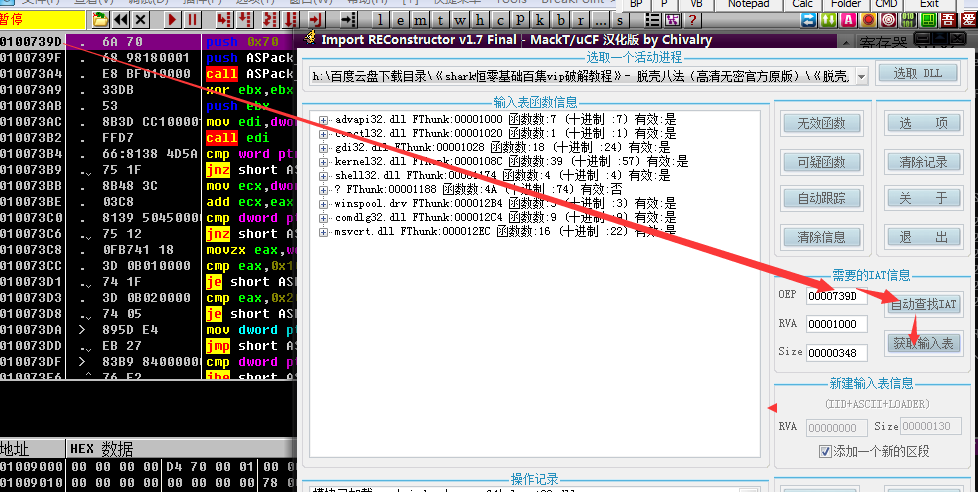The height and width of the screenshot is (492, 978).
Task: Click Calc in the top bar
Action: (803, 4)
